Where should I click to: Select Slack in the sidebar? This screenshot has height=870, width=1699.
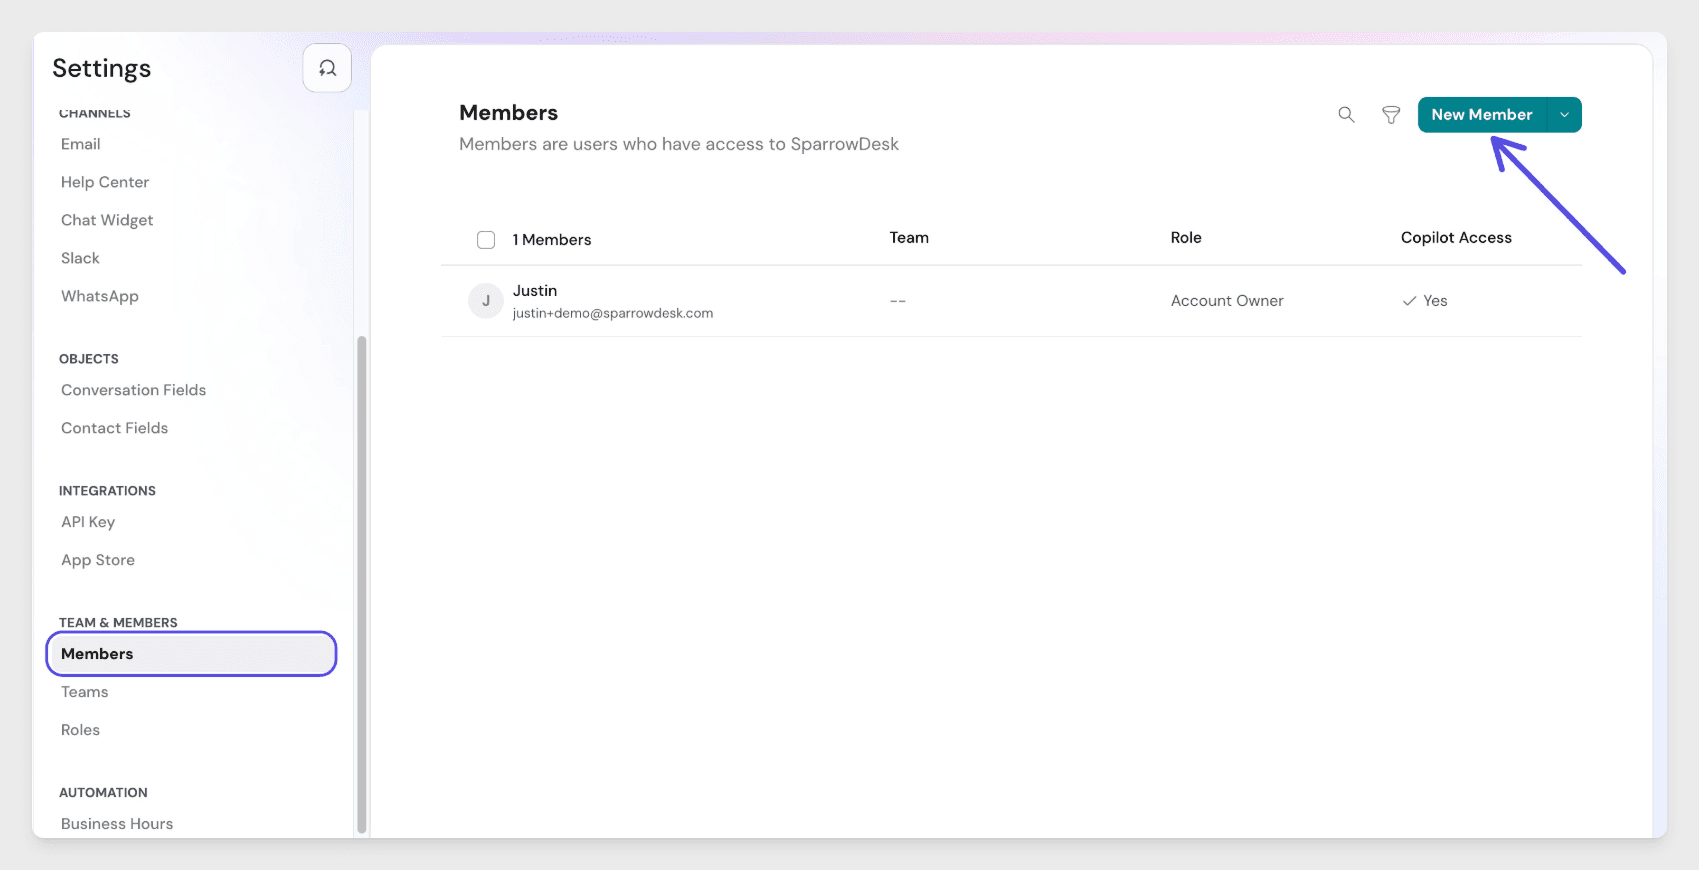(x=80, y=258)
